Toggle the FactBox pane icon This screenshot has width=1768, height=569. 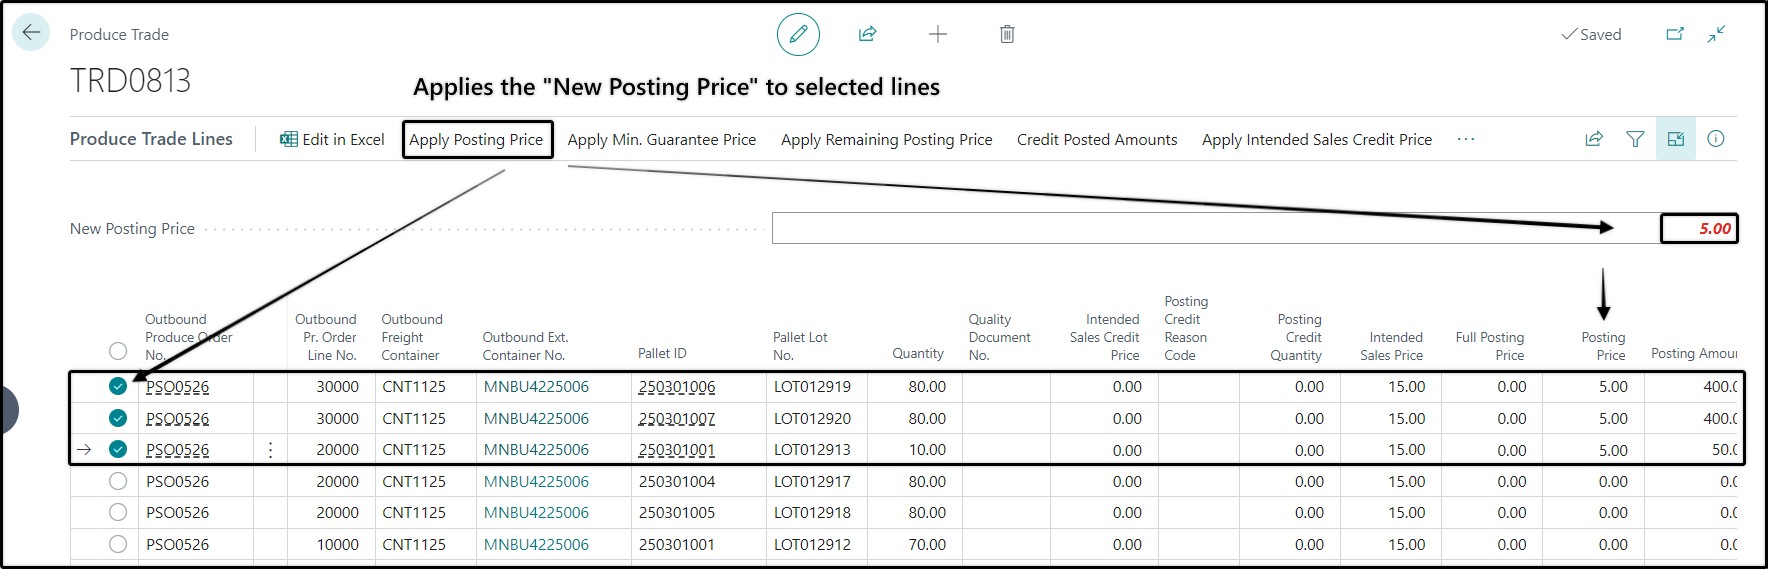pos(1676,139)
